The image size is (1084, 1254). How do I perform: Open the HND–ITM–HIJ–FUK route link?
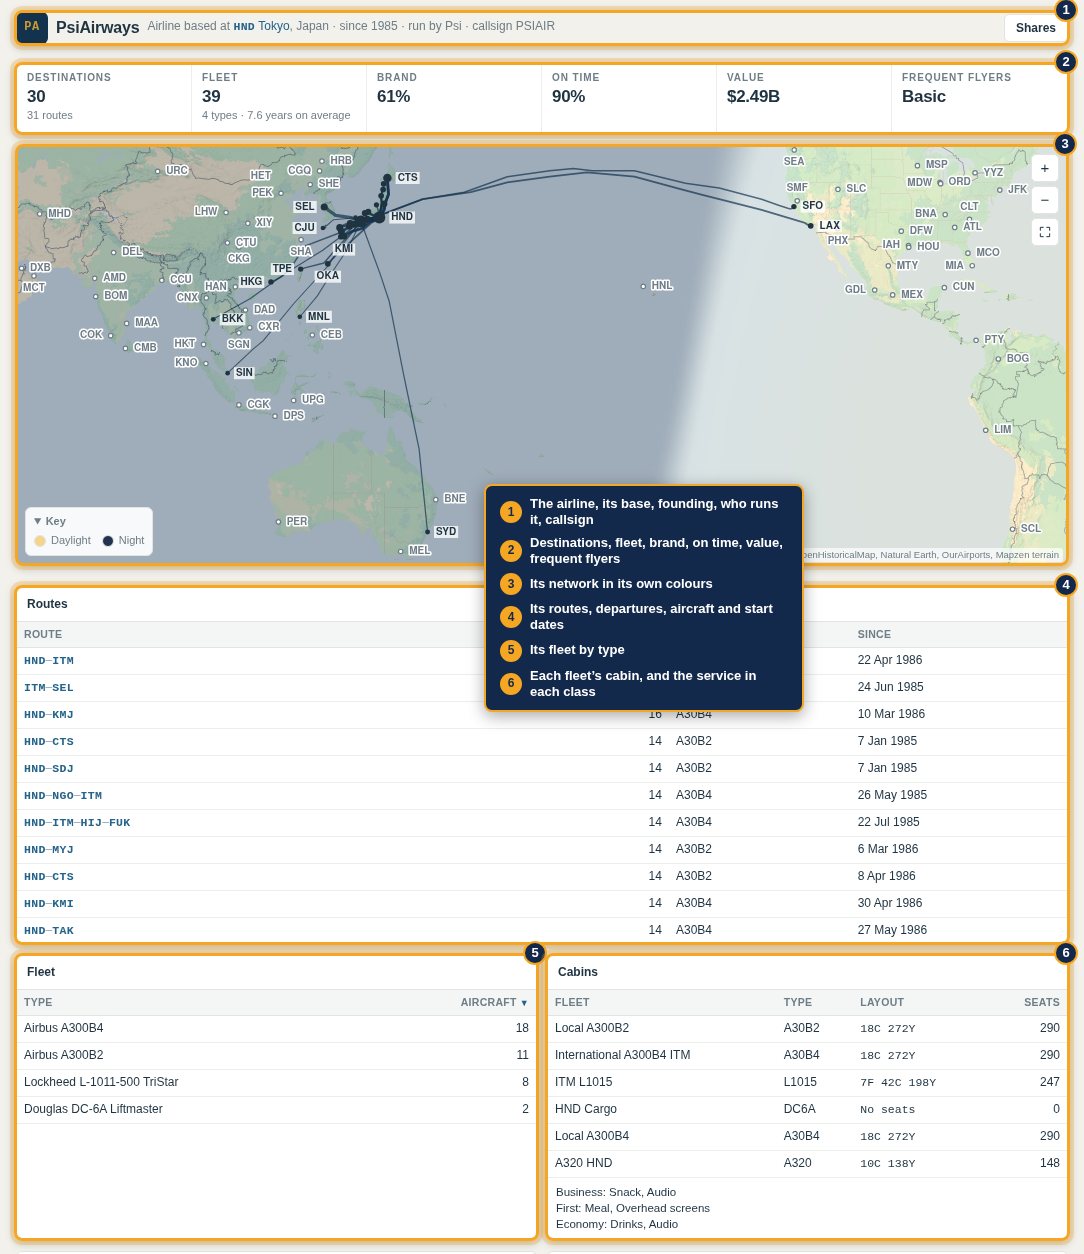click(77, 823)
